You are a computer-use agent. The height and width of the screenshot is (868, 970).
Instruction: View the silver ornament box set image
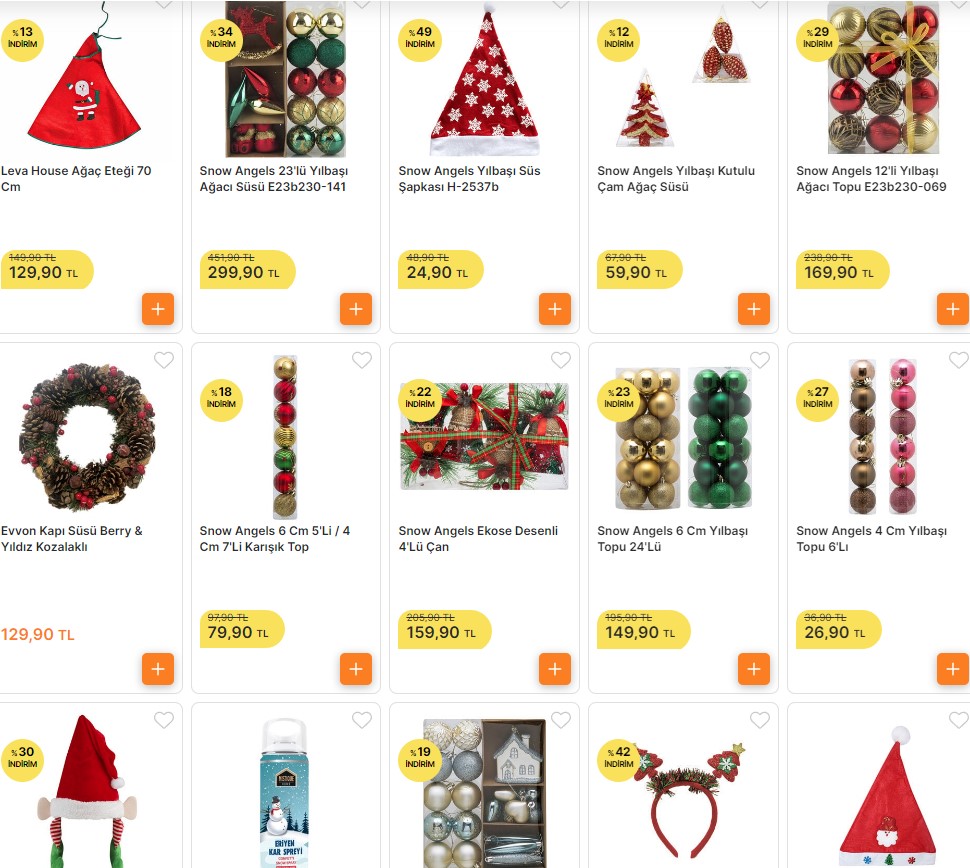[484, 793]
